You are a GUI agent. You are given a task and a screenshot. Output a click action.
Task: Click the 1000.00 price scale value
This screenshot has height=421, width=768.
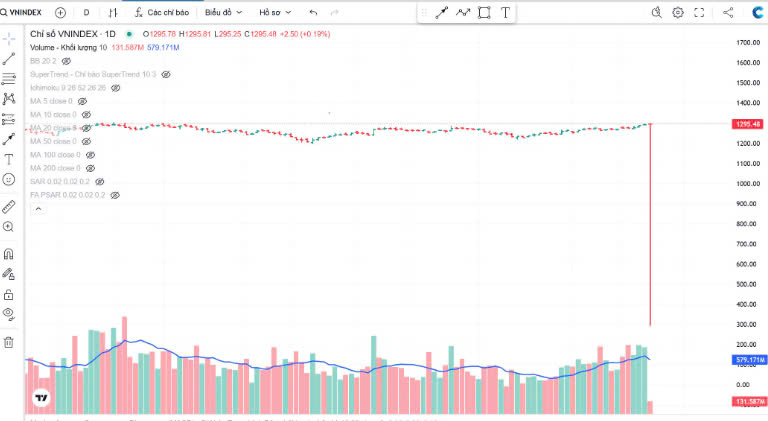point(748,184)
